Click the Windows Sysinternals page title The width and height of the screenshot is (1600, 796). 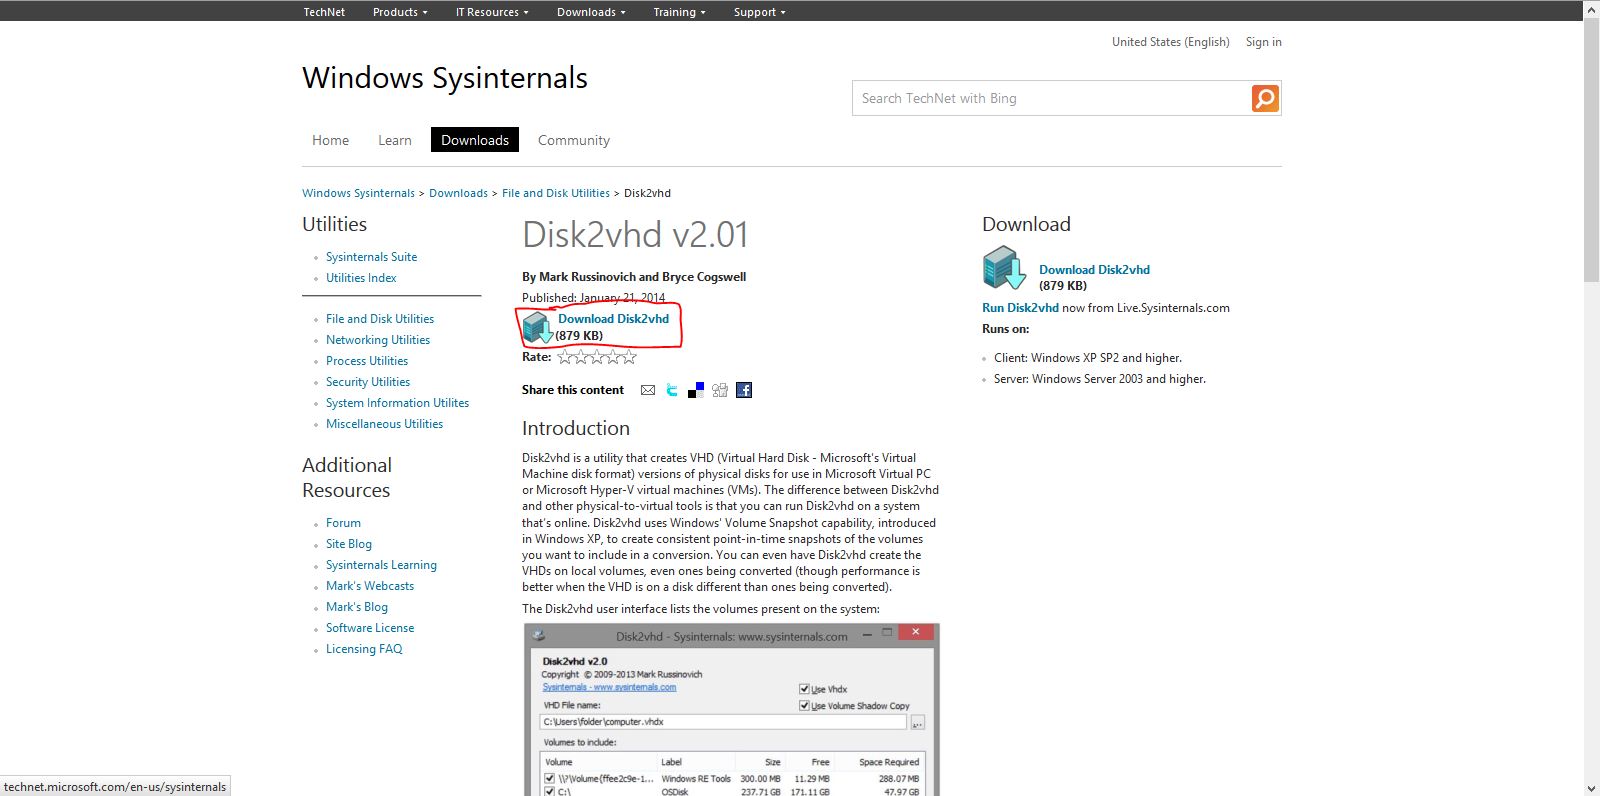(x=445, y=78)
